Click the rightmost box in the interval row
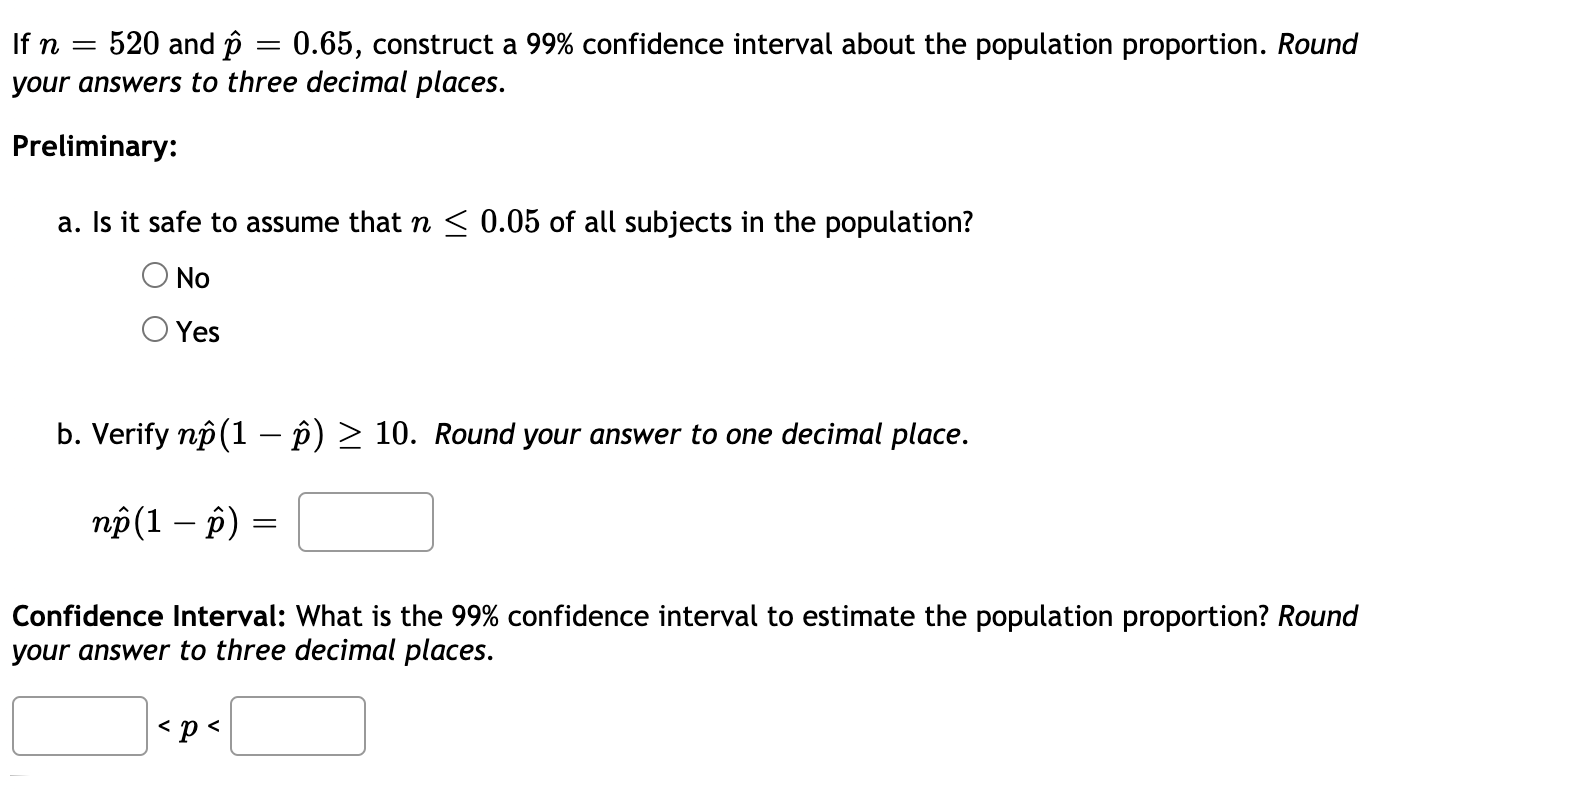Screen dimensions: 1580x794 [x=297, y=727]
